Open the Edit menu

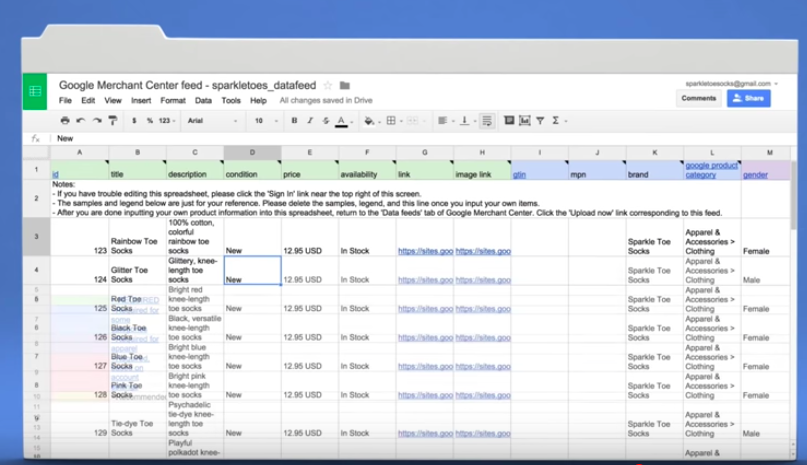click(88, 100)
